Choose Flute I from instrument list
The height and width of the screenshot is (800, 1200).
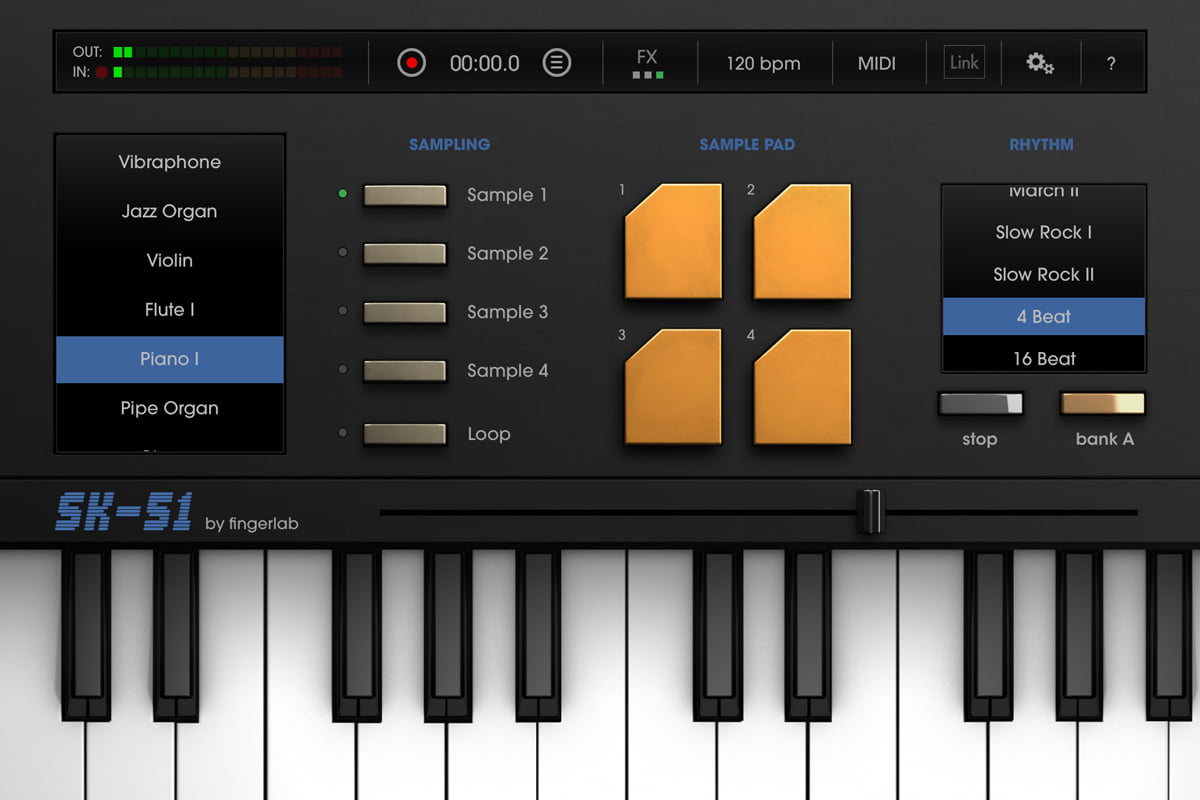click(x=170, y=309)
